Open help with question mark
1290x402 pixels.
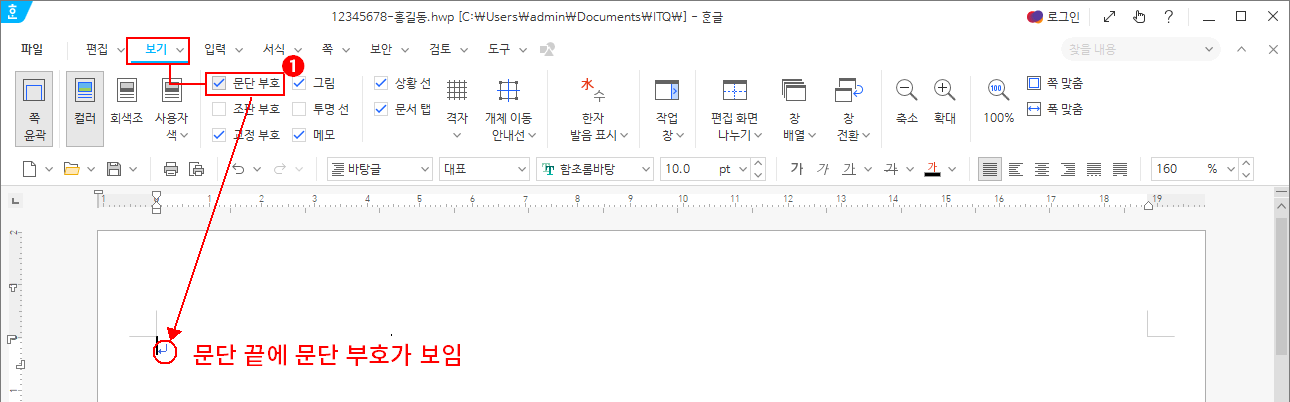[x=1168, y=16]
